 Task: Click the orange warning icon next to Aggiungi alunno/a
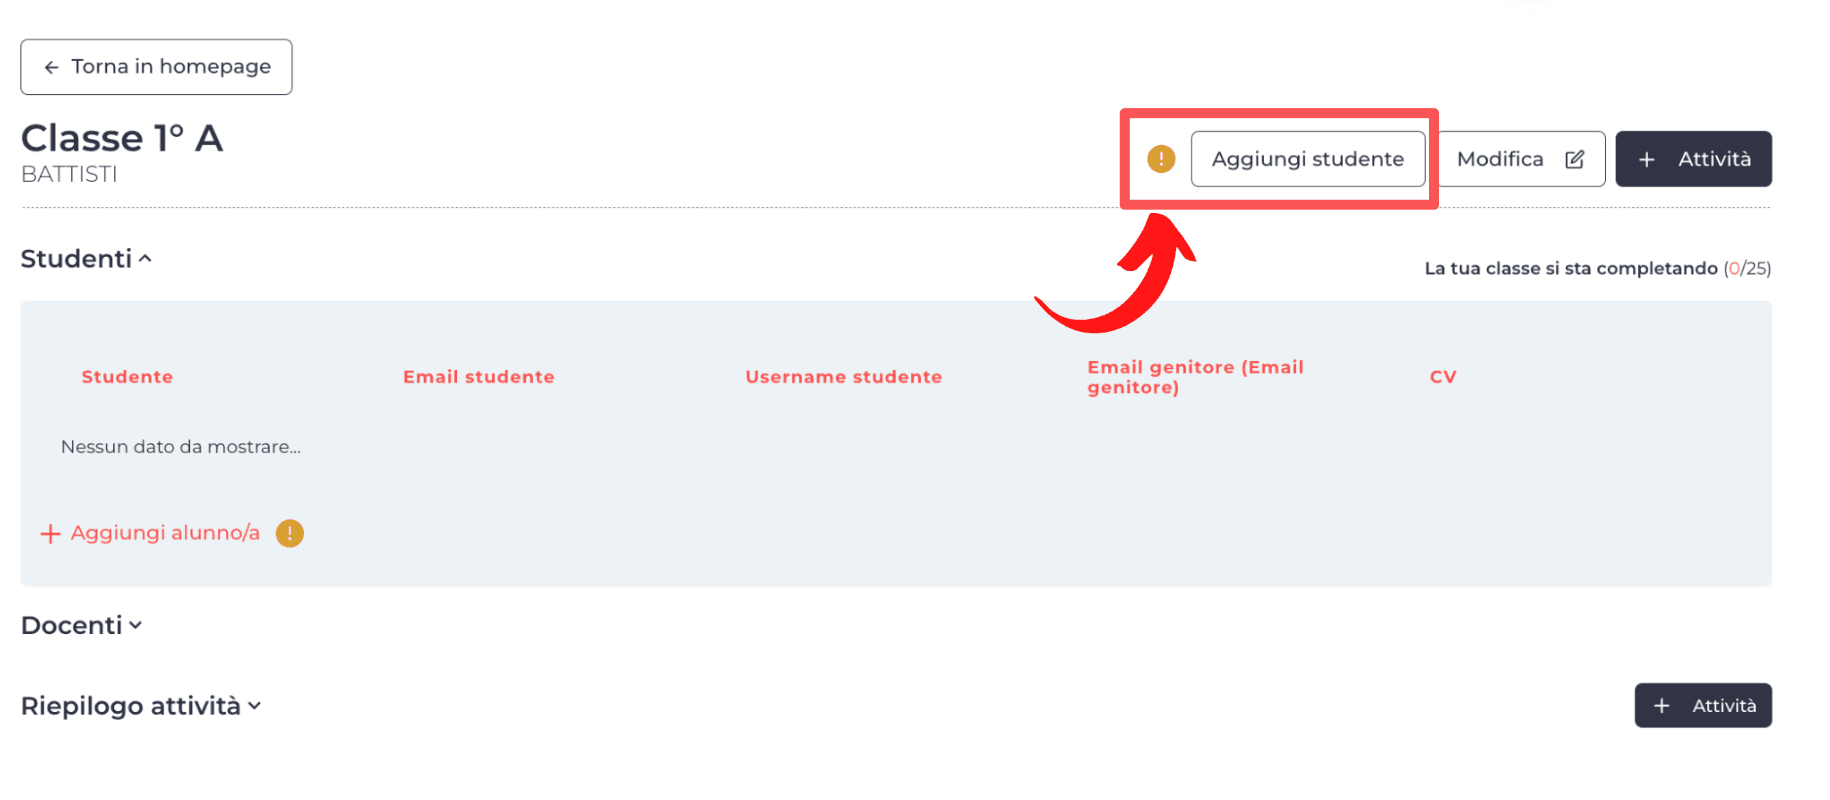click(290, 533)
